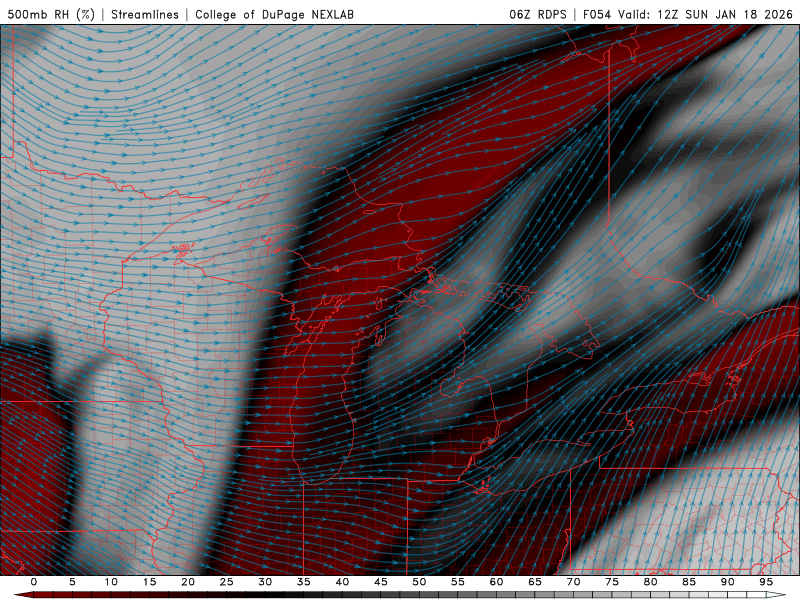Click the "55" label on the color scale
Screen dimensions: 800x600
tap(458, 582)
